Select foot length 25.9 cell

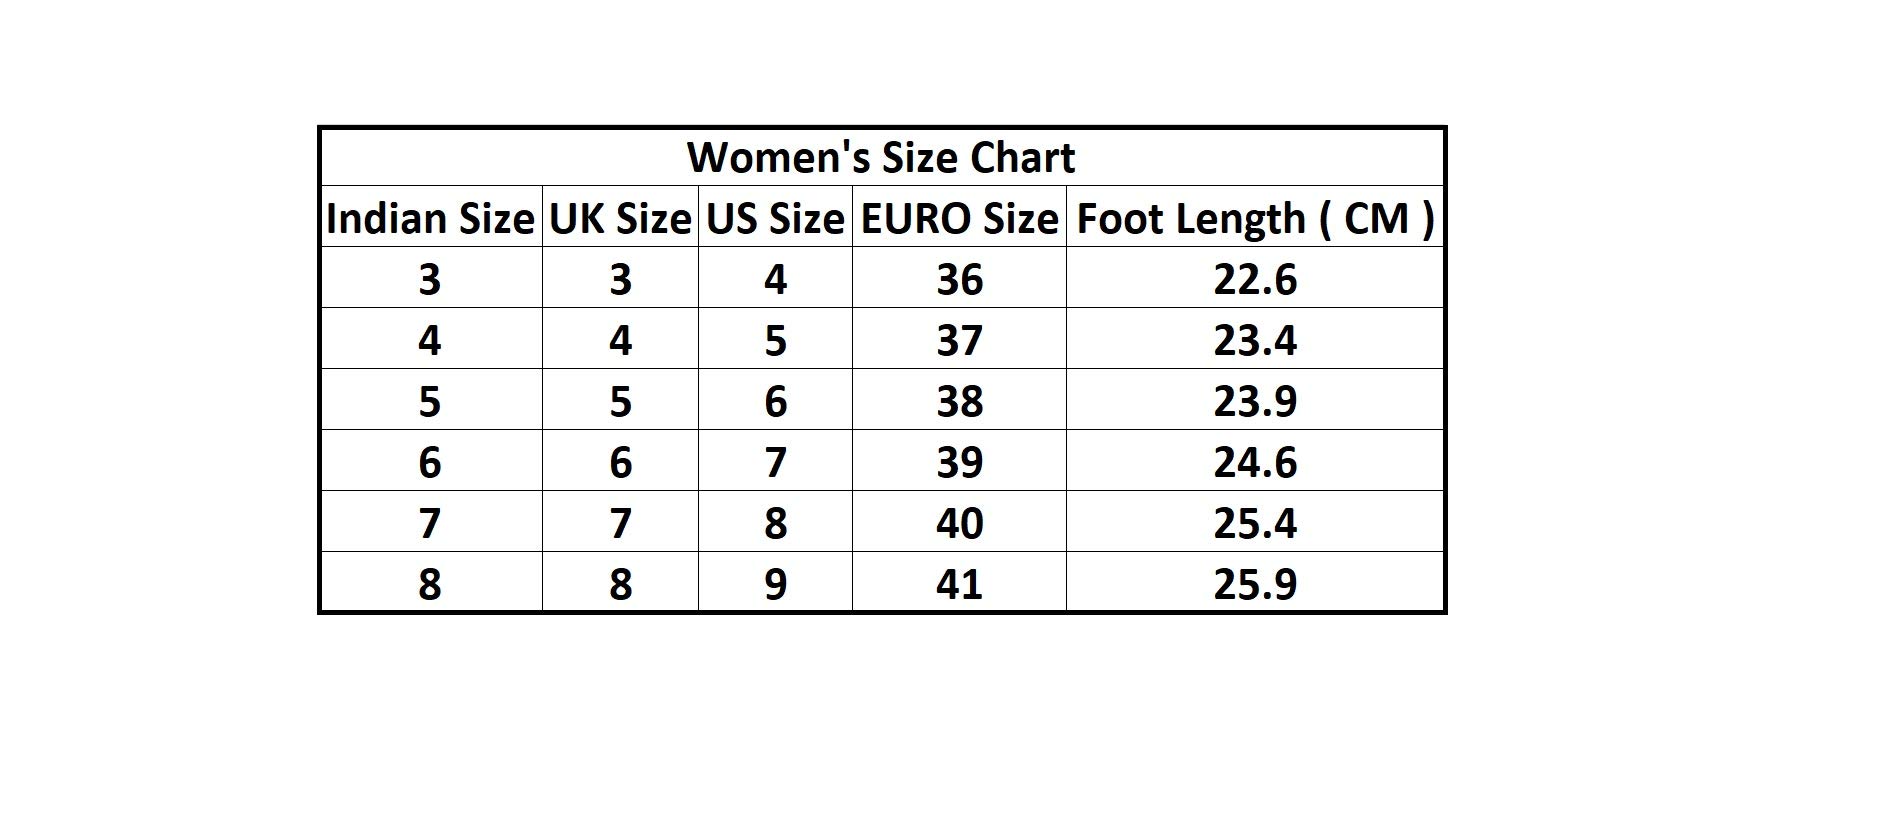[1255, 584]
